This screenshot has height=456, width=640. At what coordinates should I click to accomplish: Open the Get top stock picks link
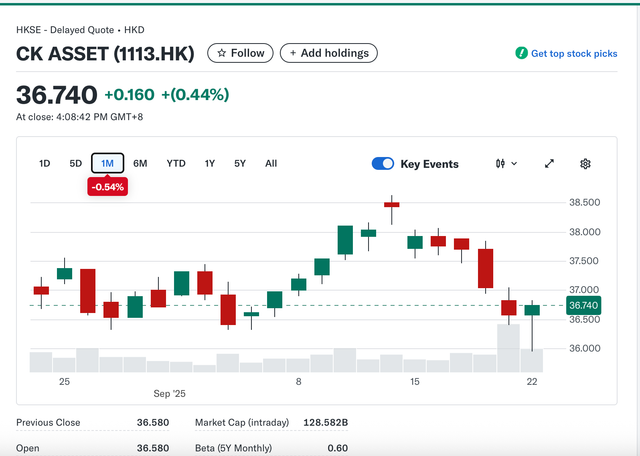click(x=574, y=53)
